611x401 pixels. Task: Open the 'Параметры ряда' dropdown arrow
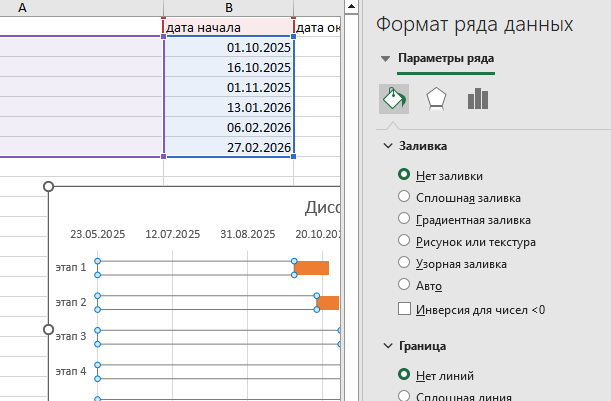pos(385,59)
